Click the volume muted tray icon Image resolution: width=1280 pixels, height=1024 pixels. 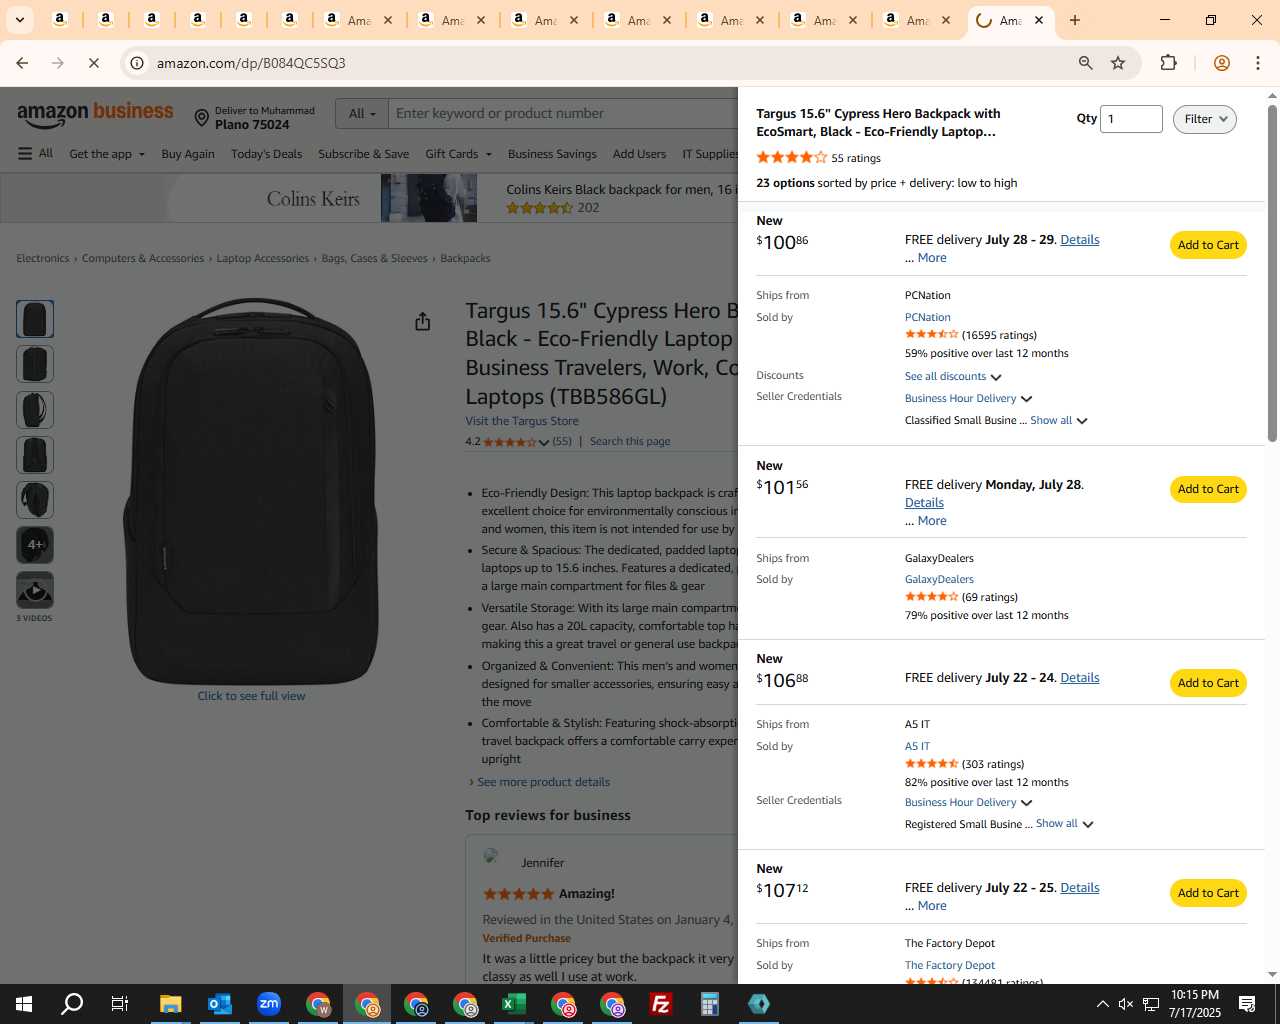[1126, 1004]
